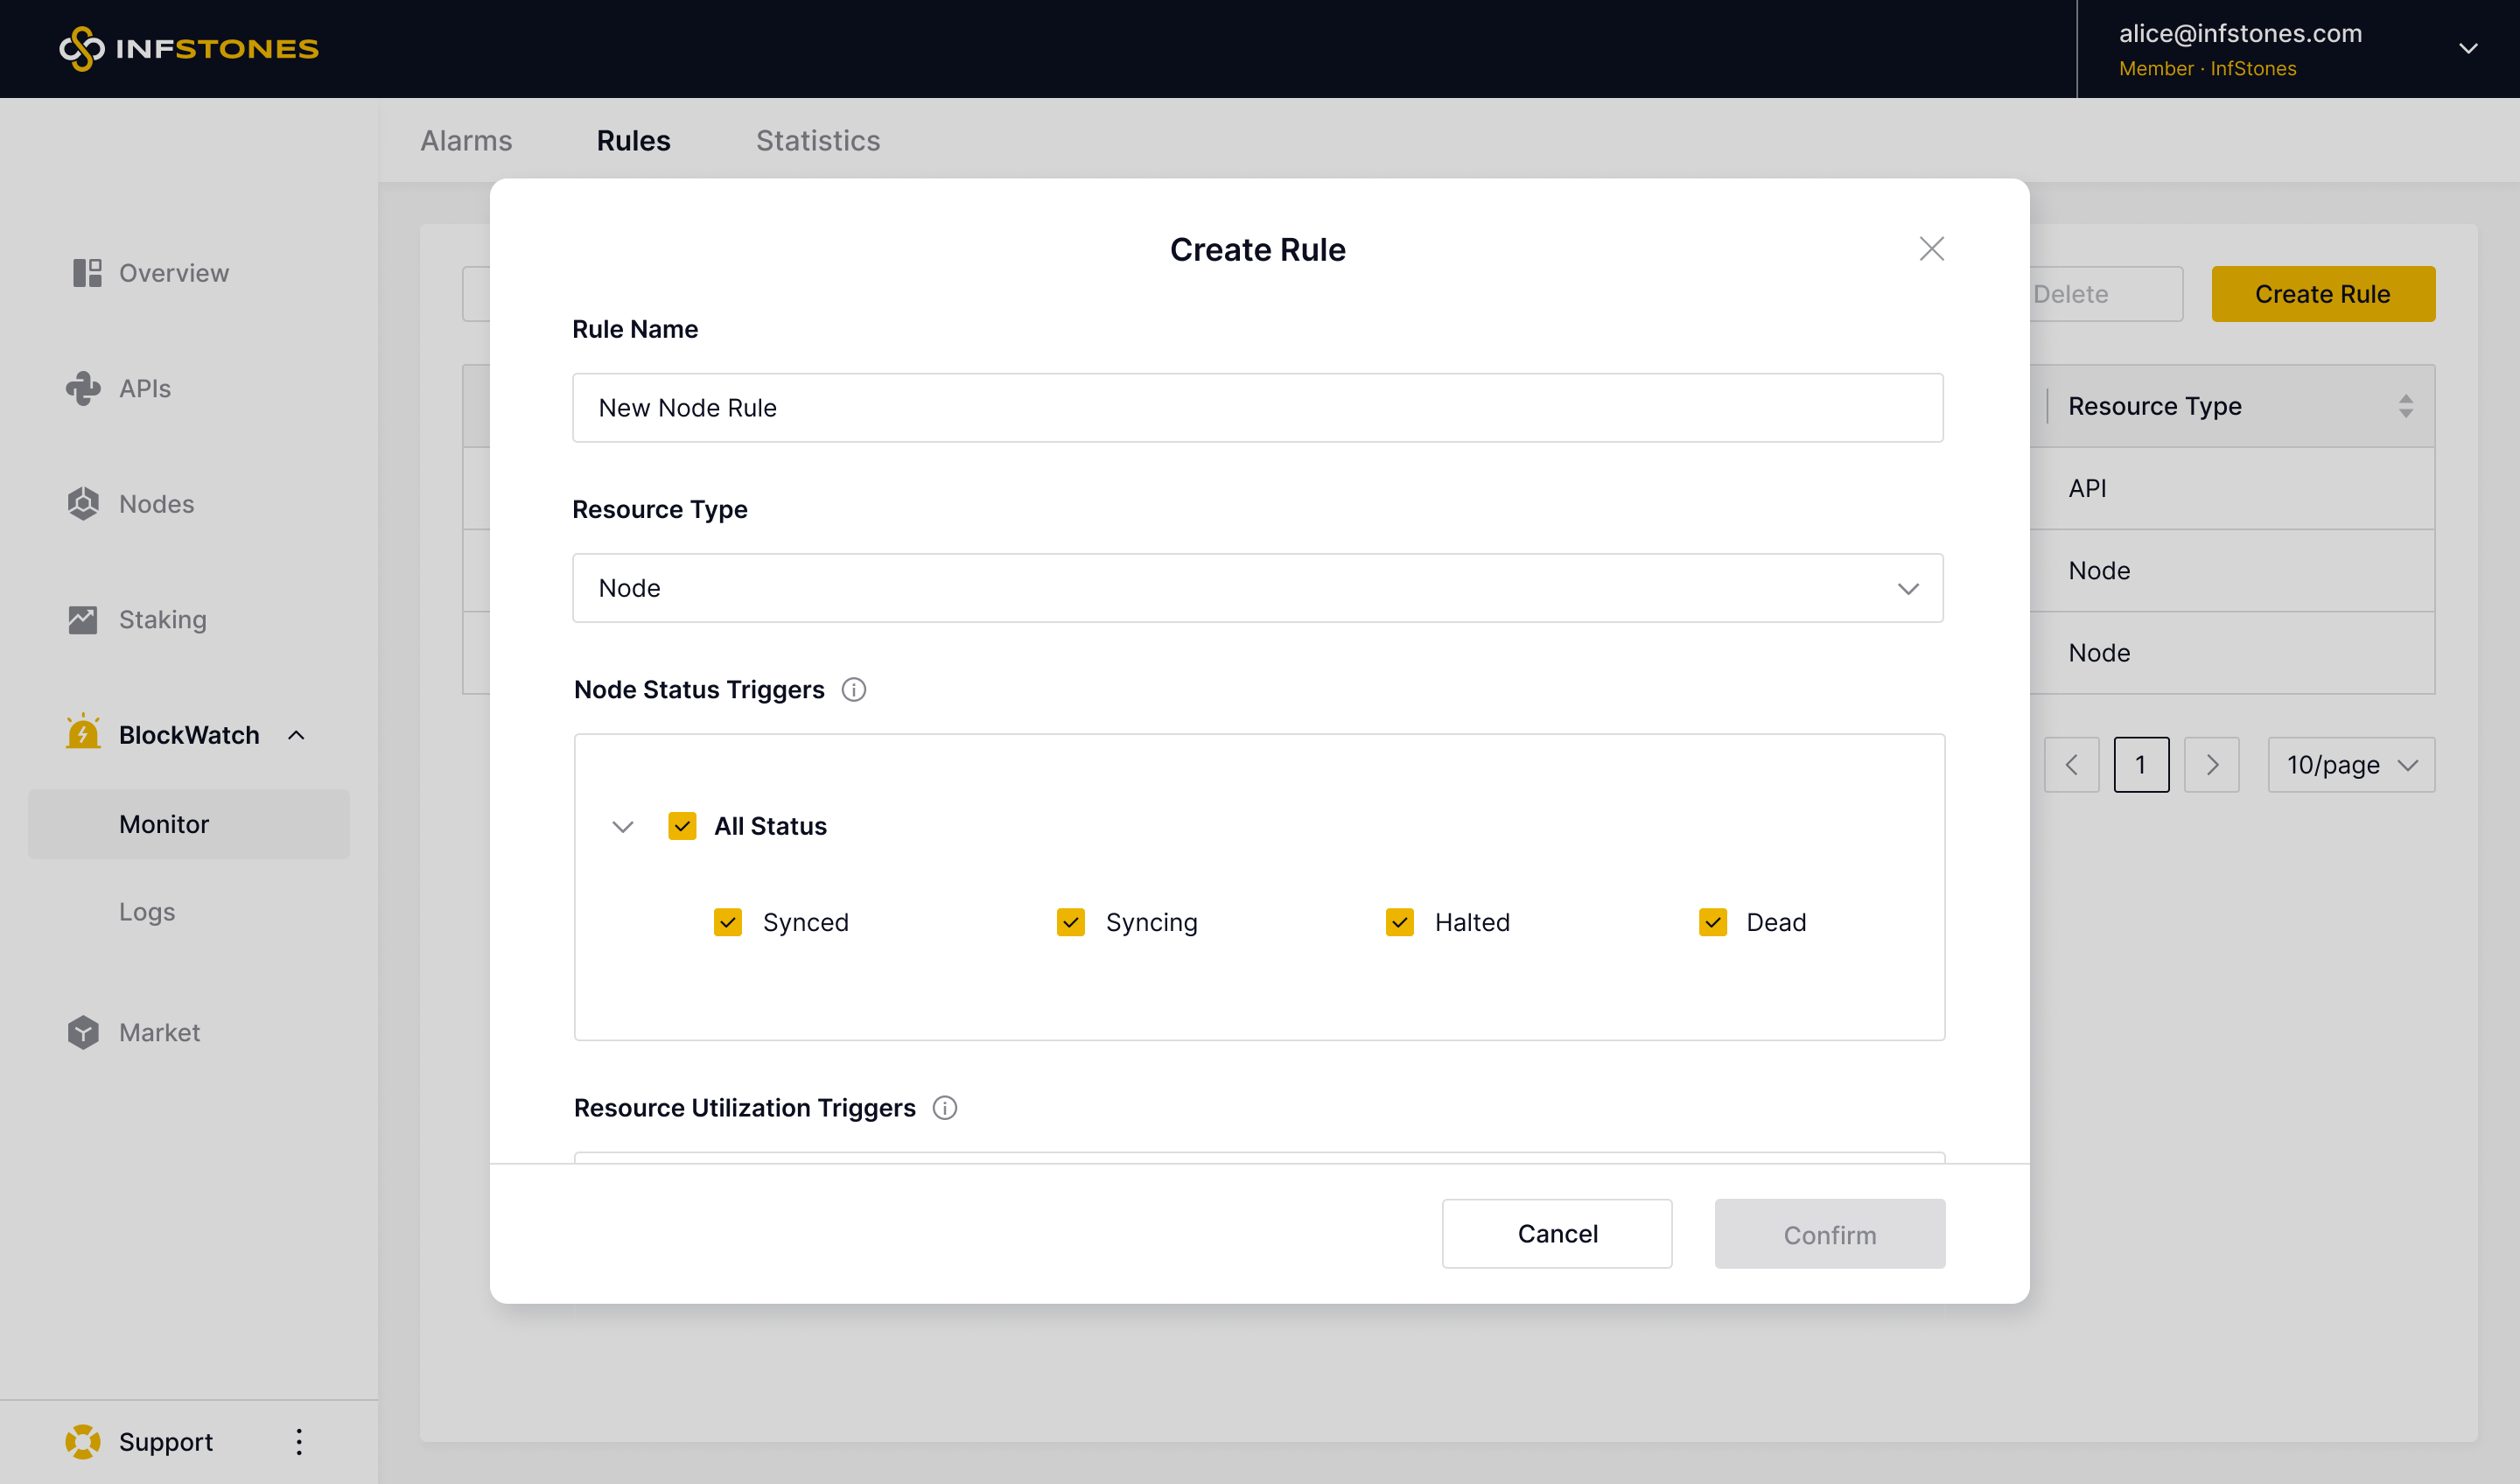Image resolution: width=2520 pixels, height=1484 pixels.
Task: Switch to the Statistics tab
Action: 818,140
